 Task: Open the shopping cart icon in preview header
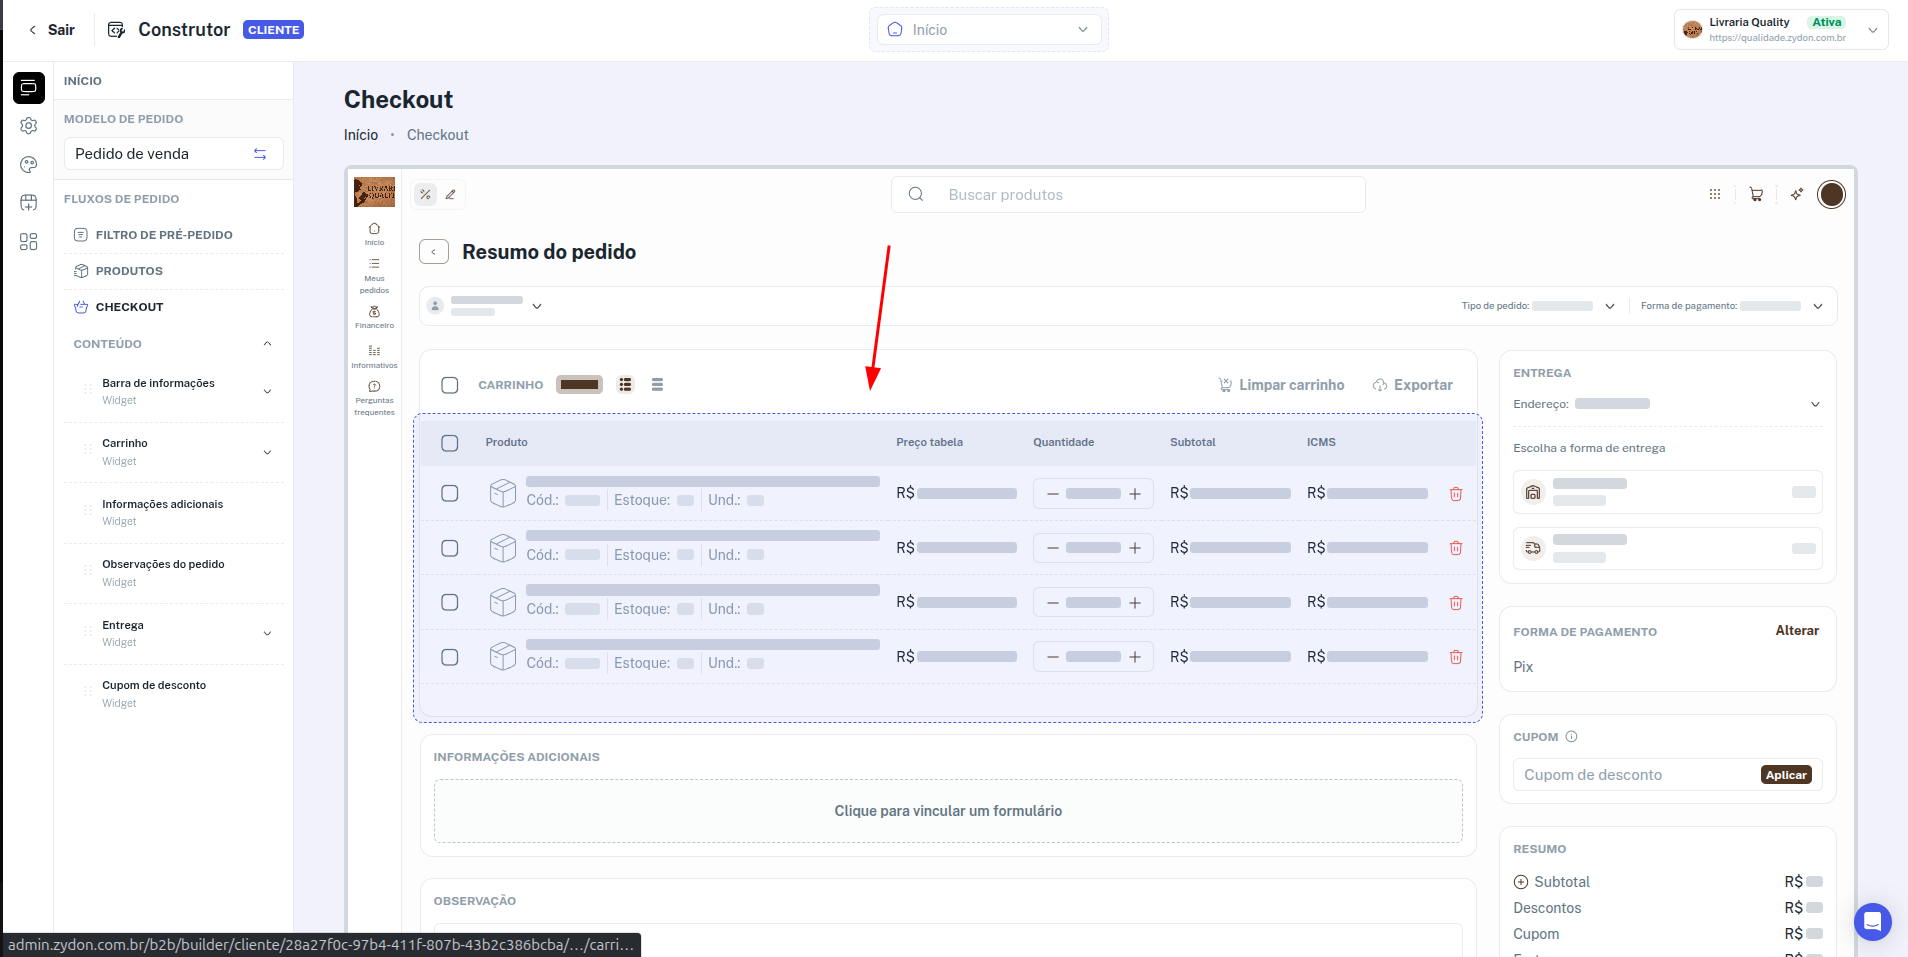click(x=1756, y=195)
